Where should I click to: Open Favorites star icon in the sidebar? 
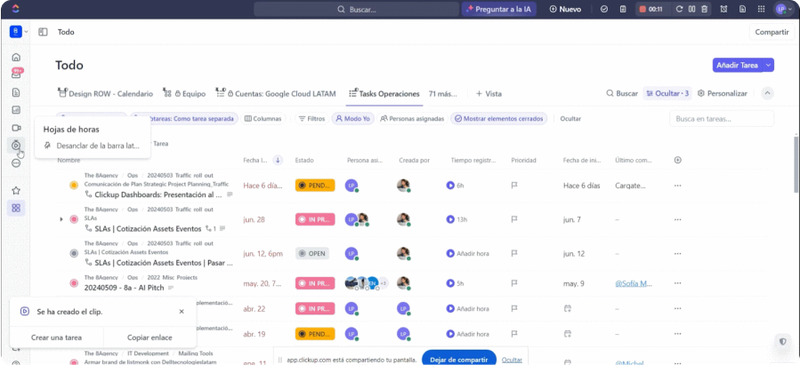(x=16, y=190)
